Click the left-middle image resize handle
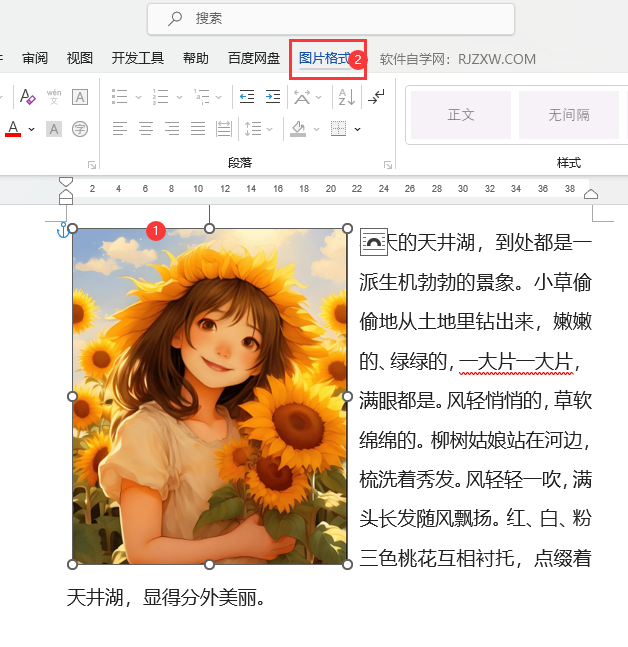 click(x=72, y=397)
